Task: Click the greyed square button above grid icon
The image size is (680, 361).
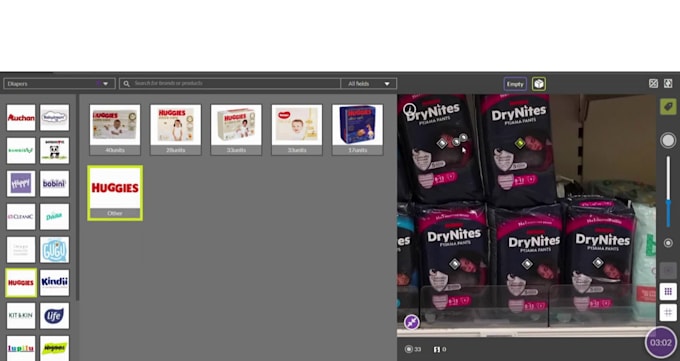Action: 668,271
